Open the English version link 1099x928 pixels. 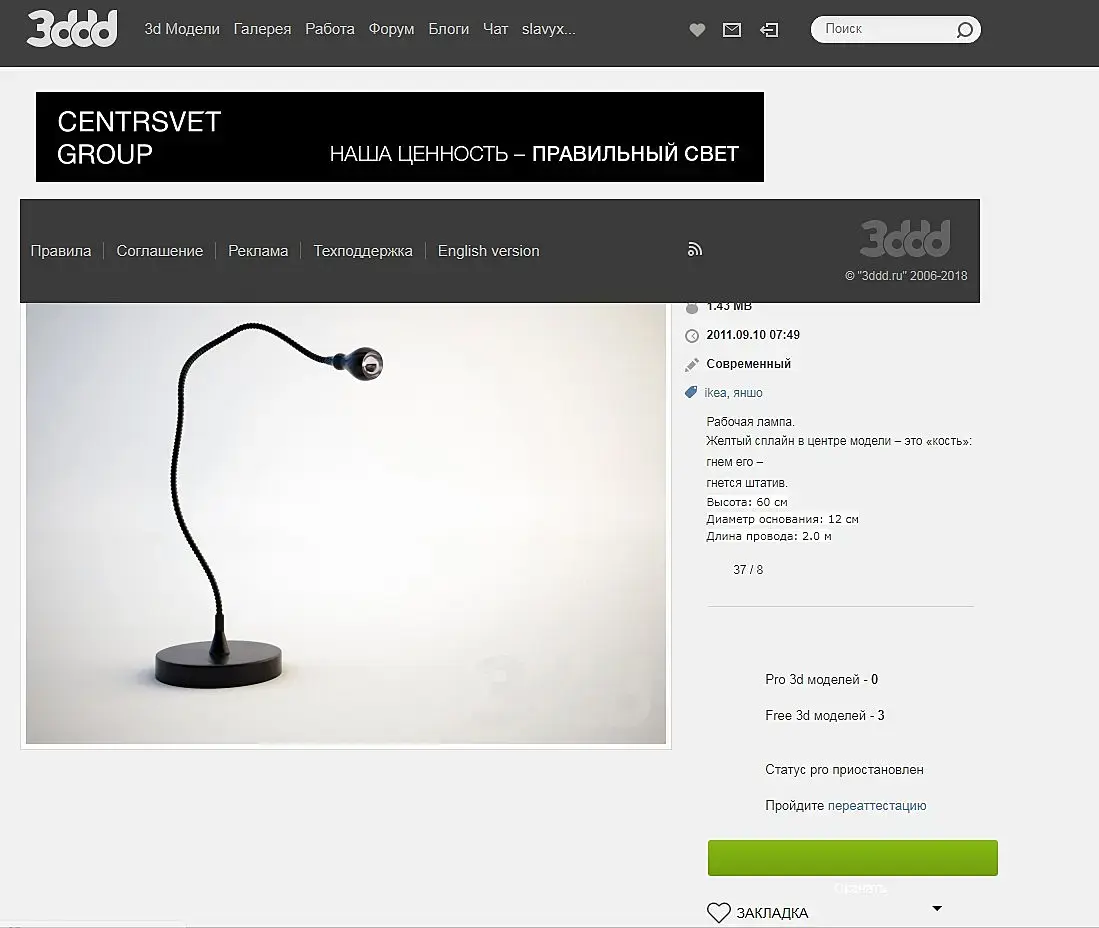489,251
